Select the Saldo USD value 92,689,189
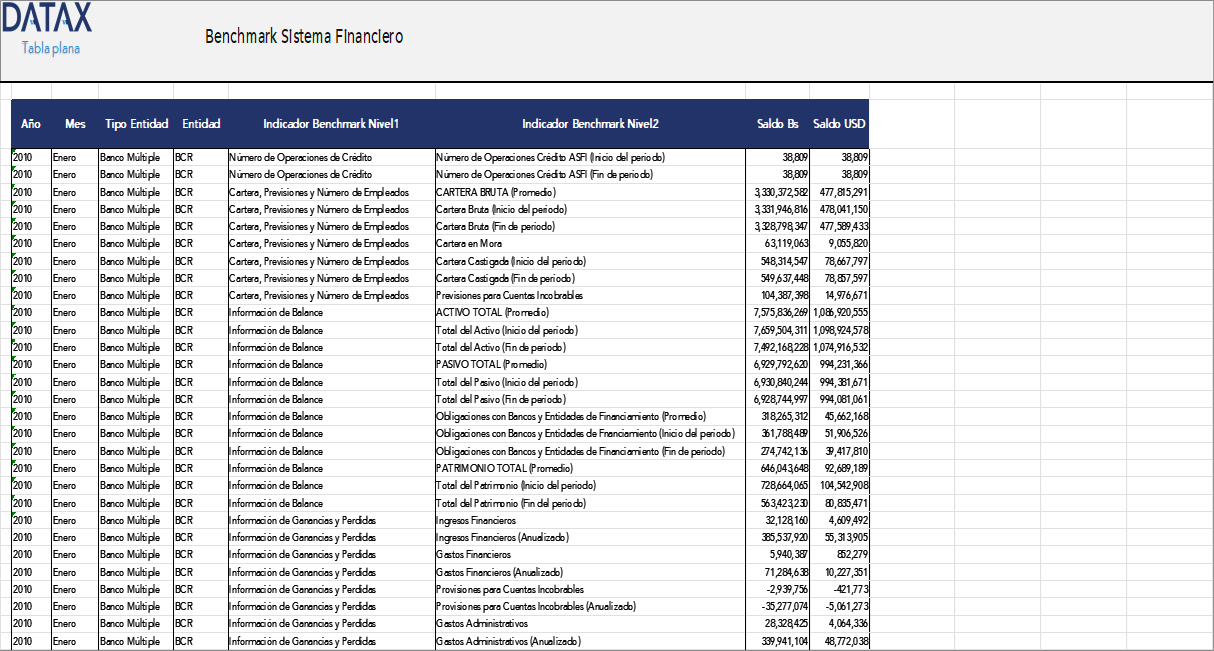Screen dimensions: 1214x651 [x=839, y=468]
